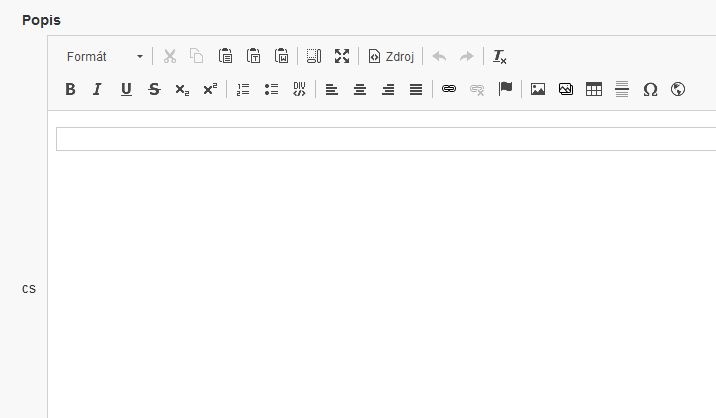Insert a numbered list
The height and width of the screenshot is (418, 716).
[243, 89]
